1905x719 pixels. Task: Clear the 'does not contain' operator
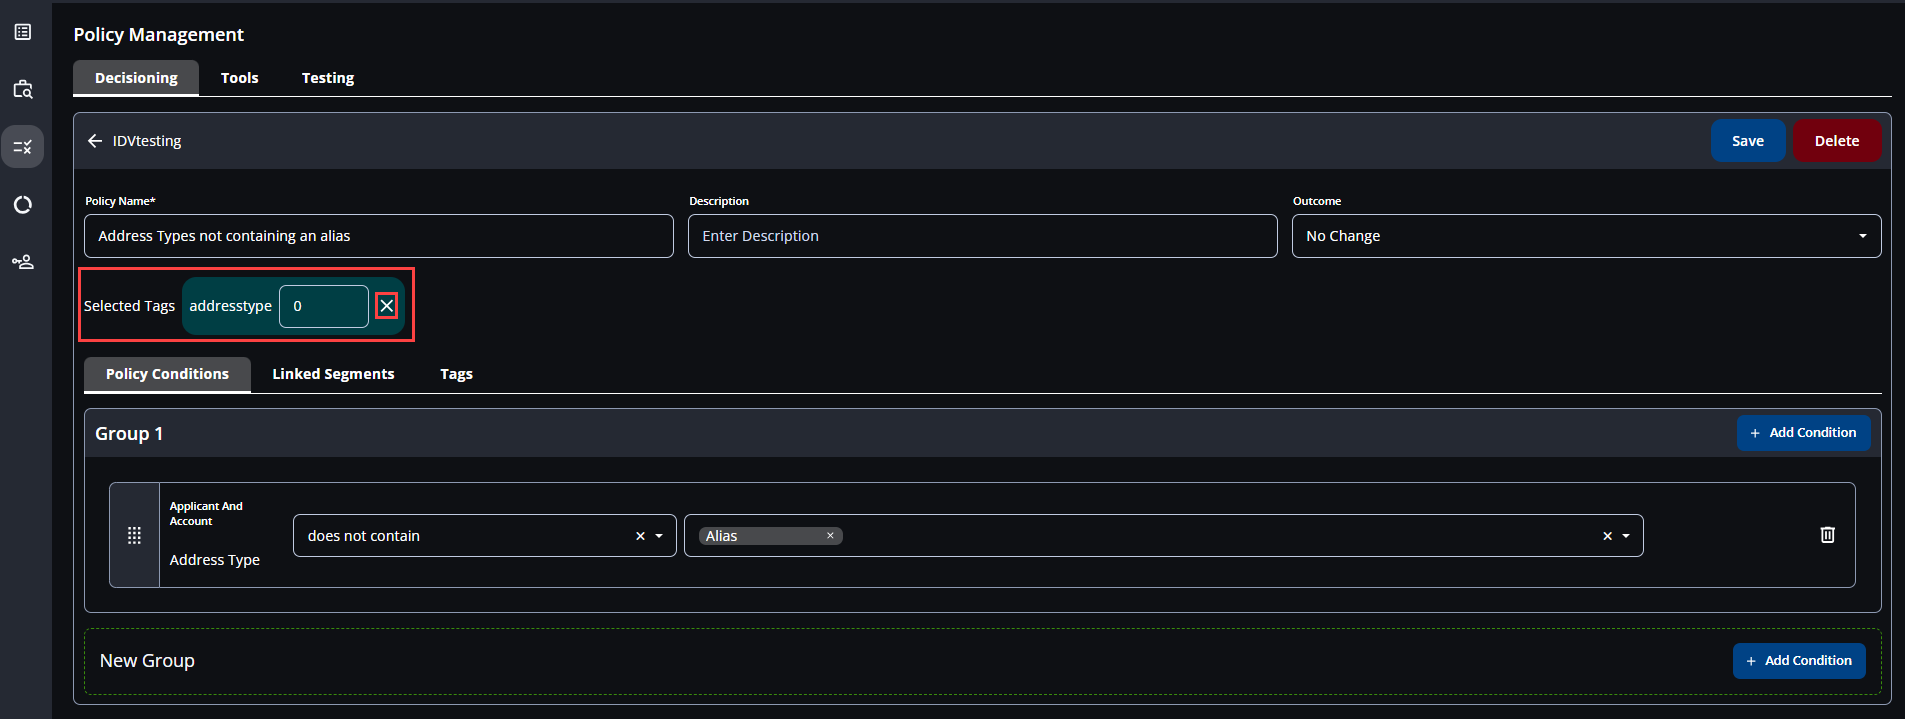click(640, 536)
